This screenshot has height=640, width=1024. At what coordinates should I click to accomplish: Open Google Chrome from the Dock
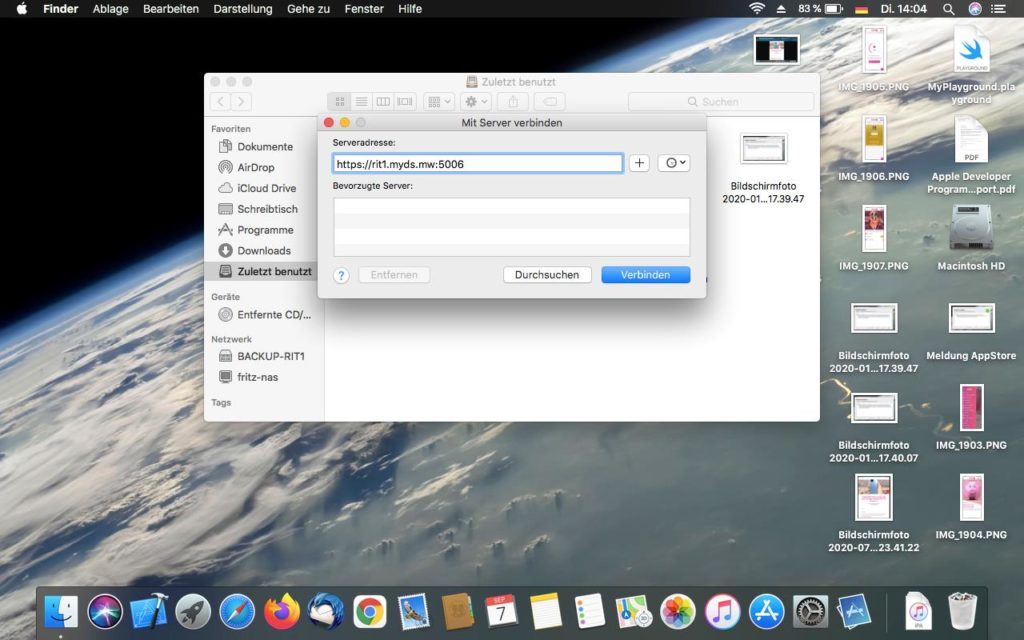(370, 612)
